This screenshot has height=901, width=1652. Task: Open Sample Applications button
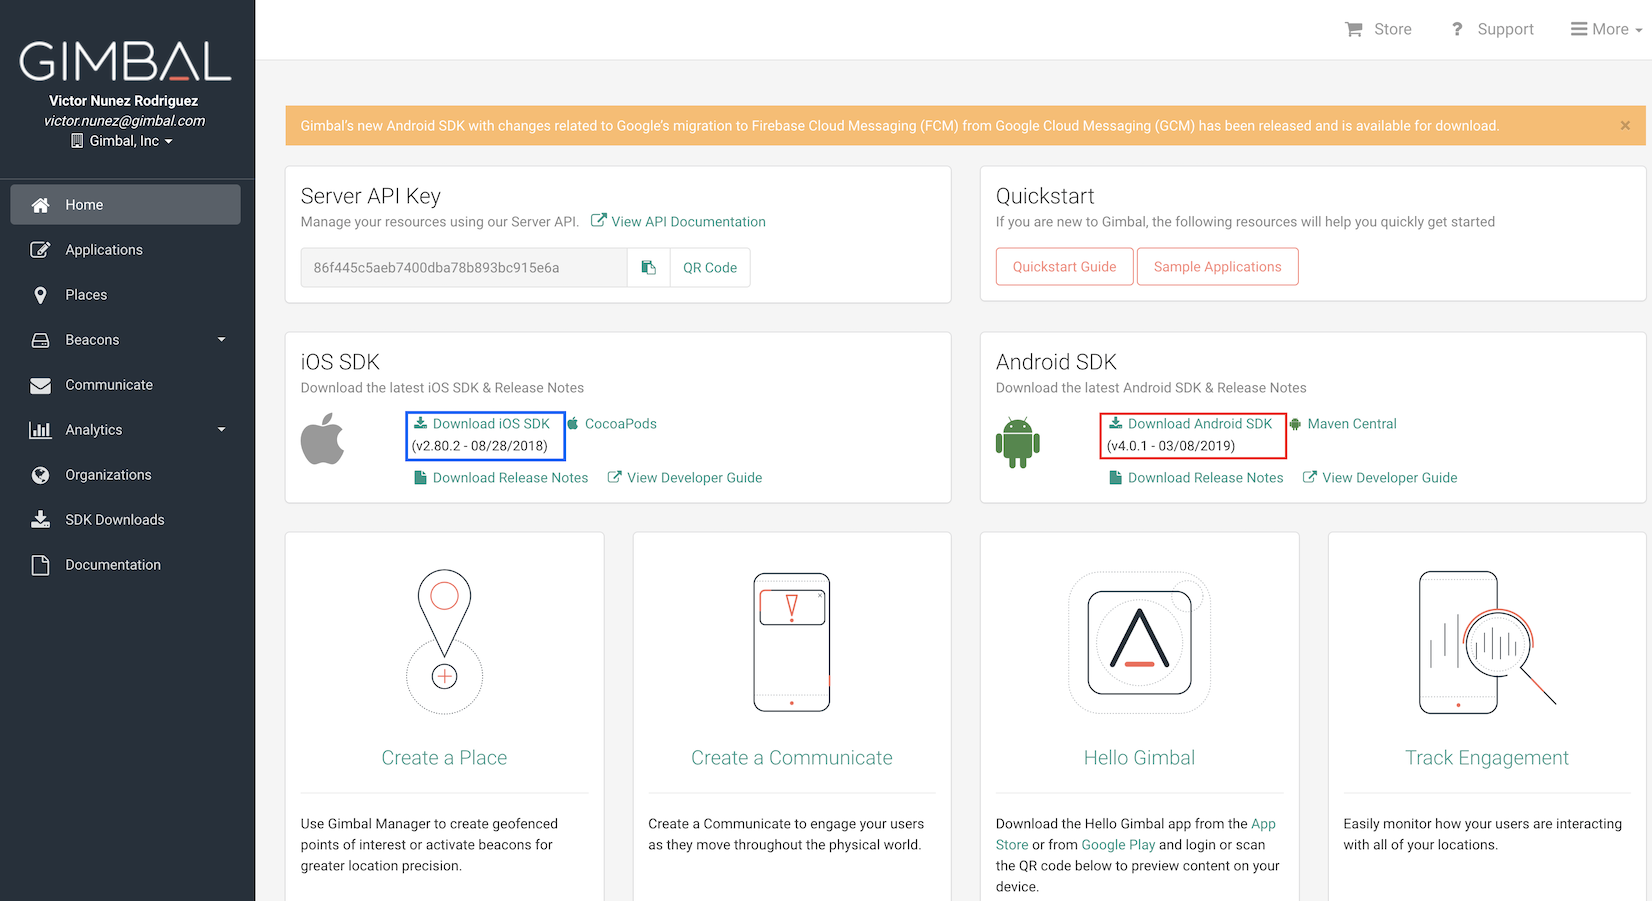click(1217, 266)
